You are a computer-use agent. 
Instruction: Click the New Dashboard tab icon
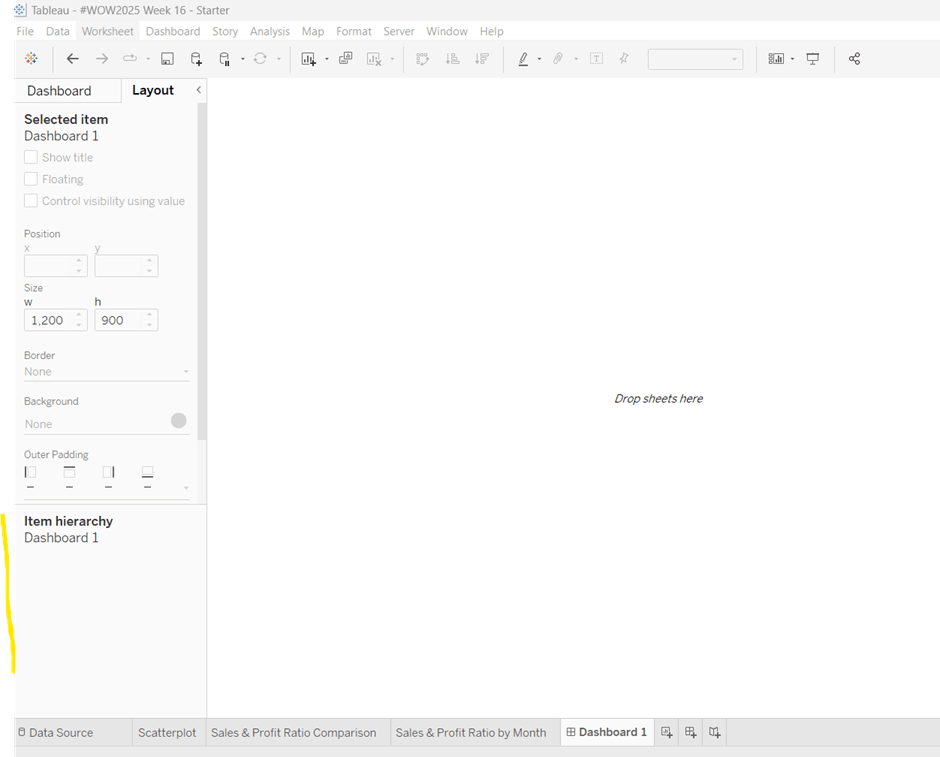click(690, 732)
